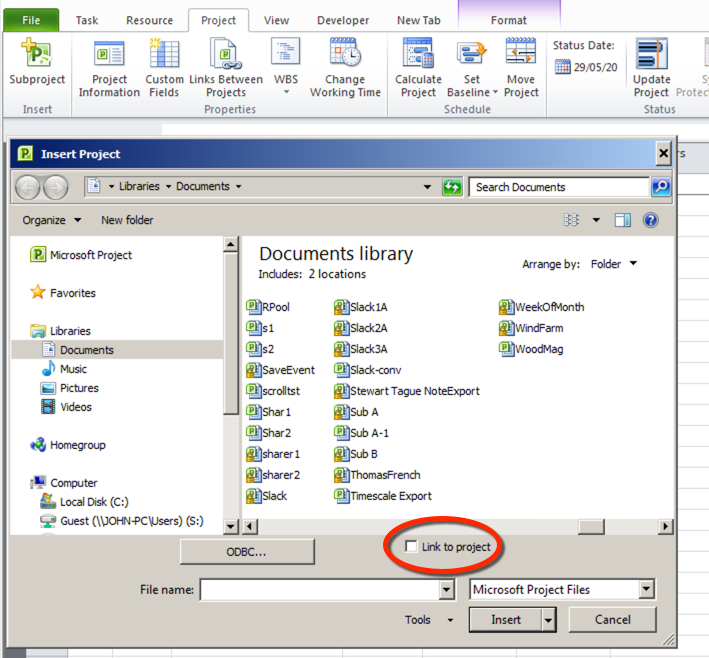709x658 pixels.
Task: Click file list horizontal scroll right arrow
Action: (665, 526)
